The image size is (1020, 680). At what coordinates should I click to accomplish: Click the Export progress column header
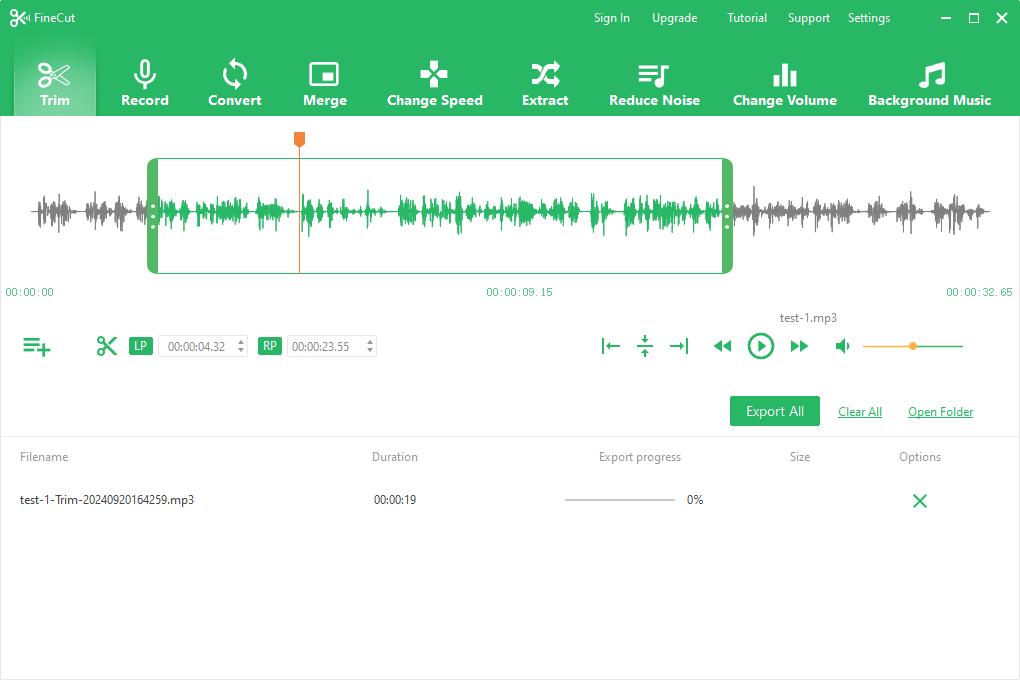point(640,457)
